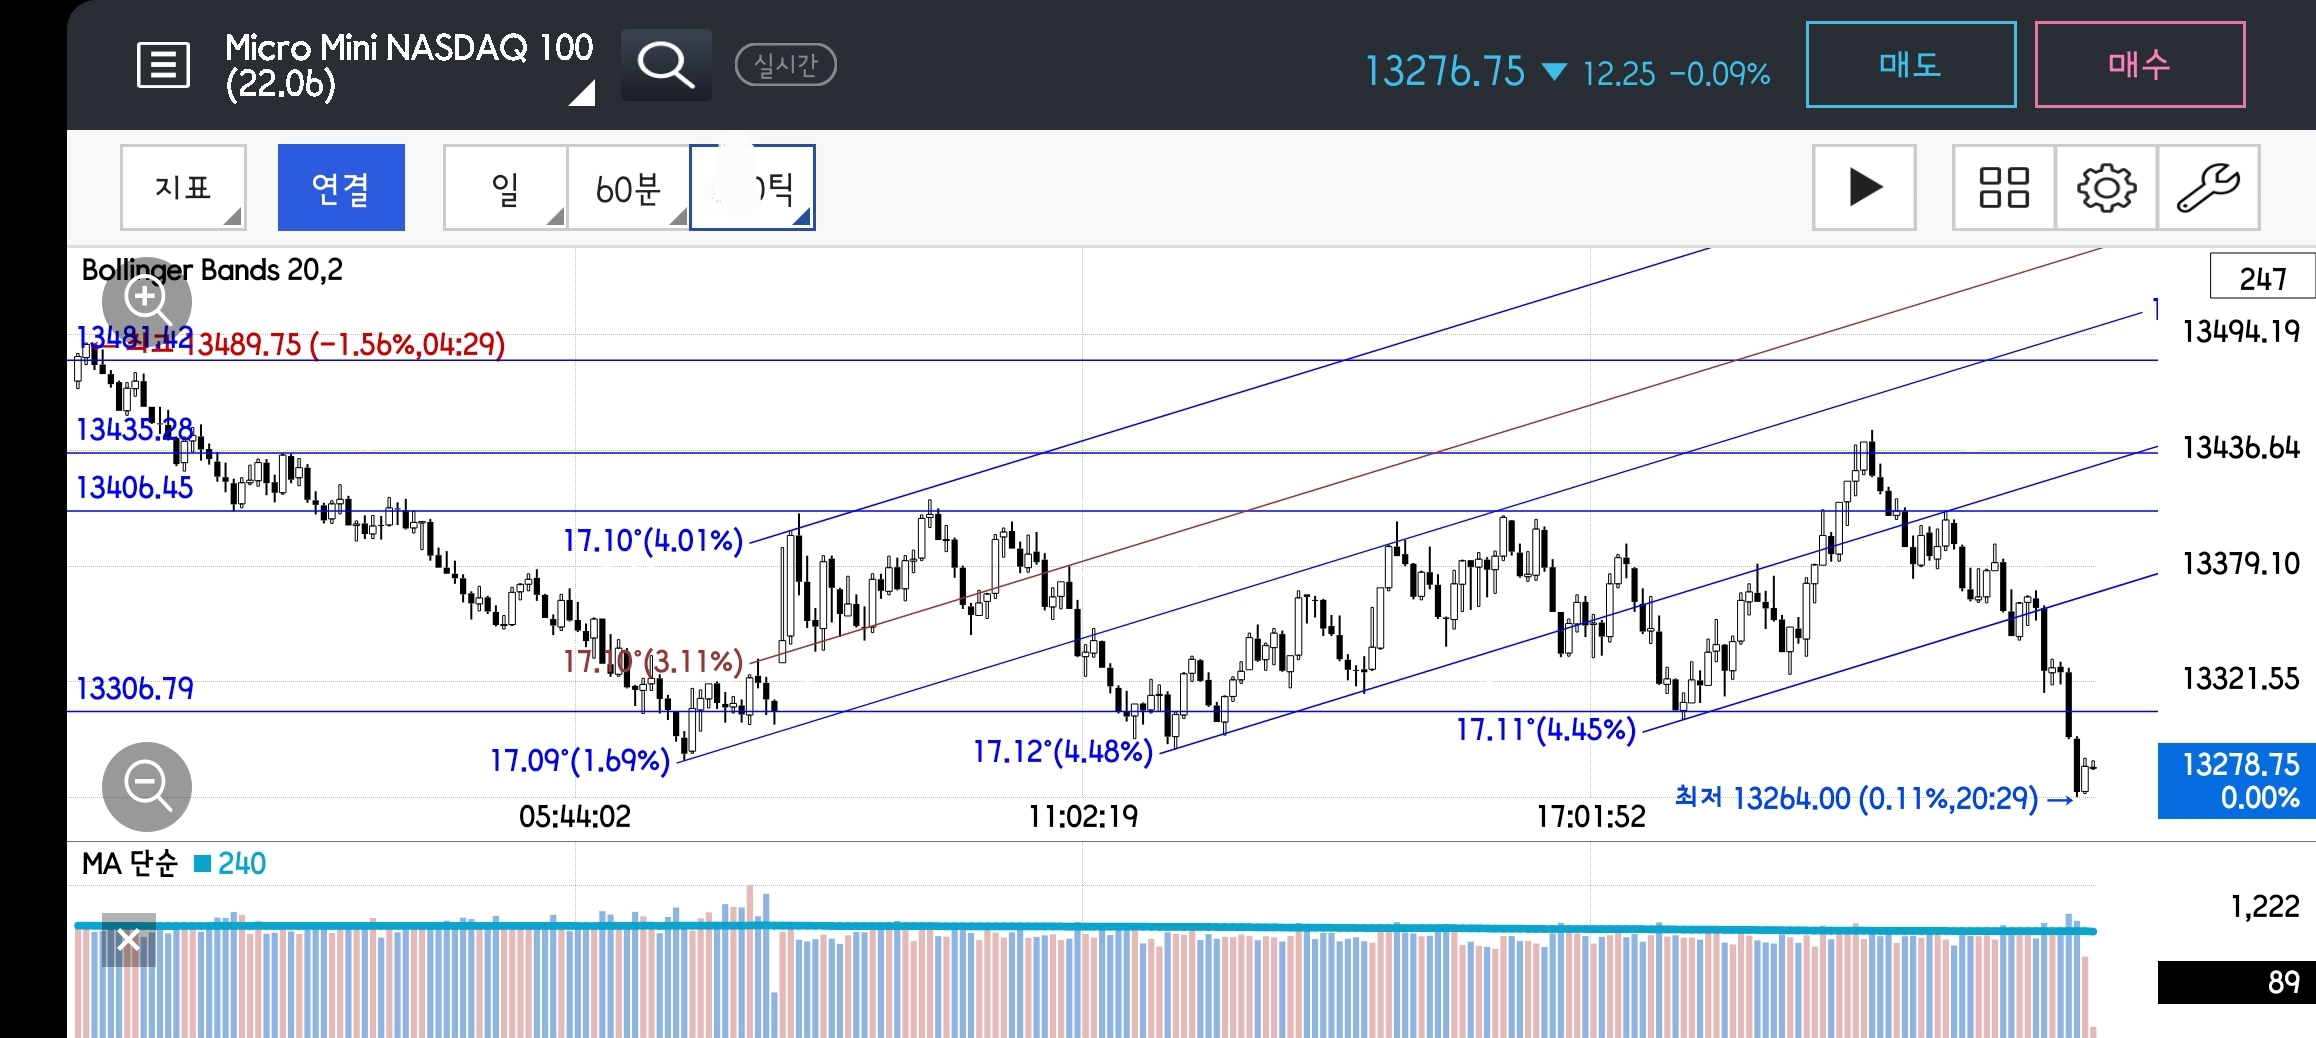Image resolution: width=2316 pixels, height=1038 pixels.
Task: Click the 11:02:19 time axis label
Action: coord(1083,817)
